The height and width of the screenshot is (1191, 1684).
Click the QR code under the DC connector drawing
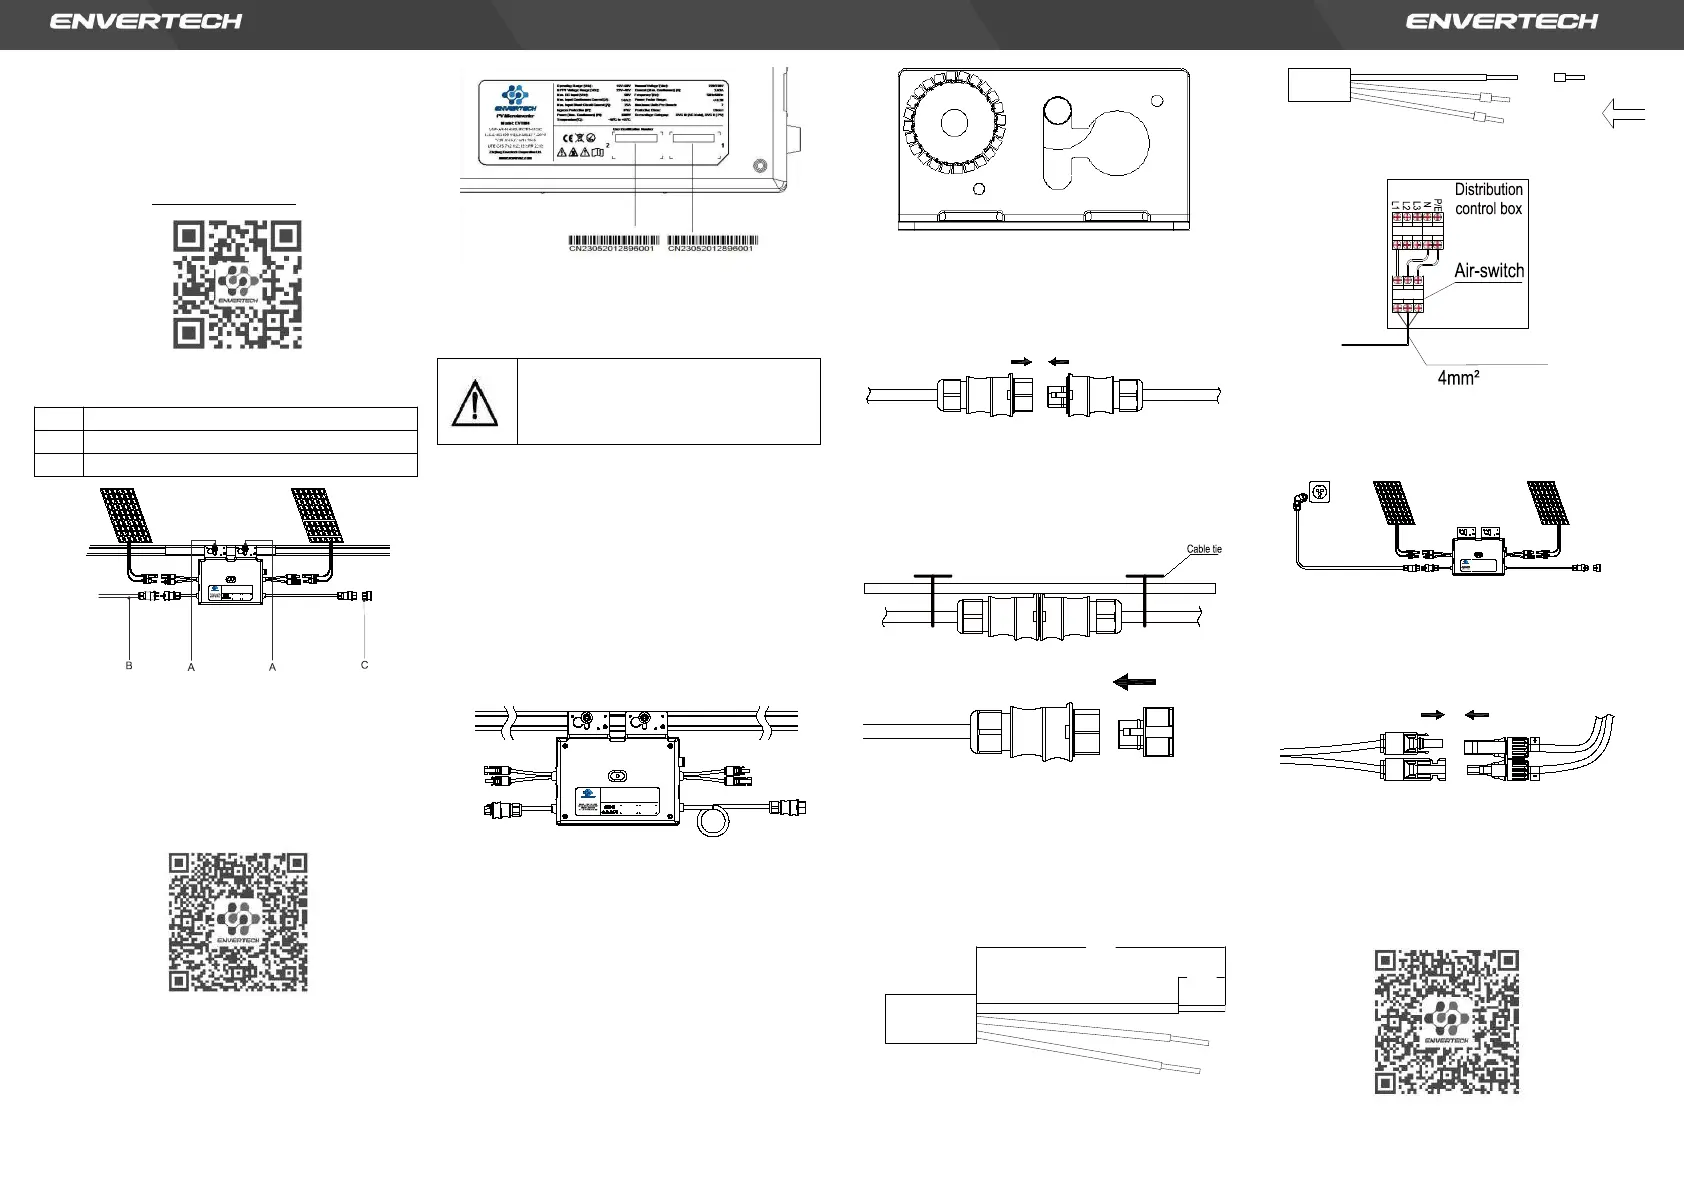[1447, 1021]
